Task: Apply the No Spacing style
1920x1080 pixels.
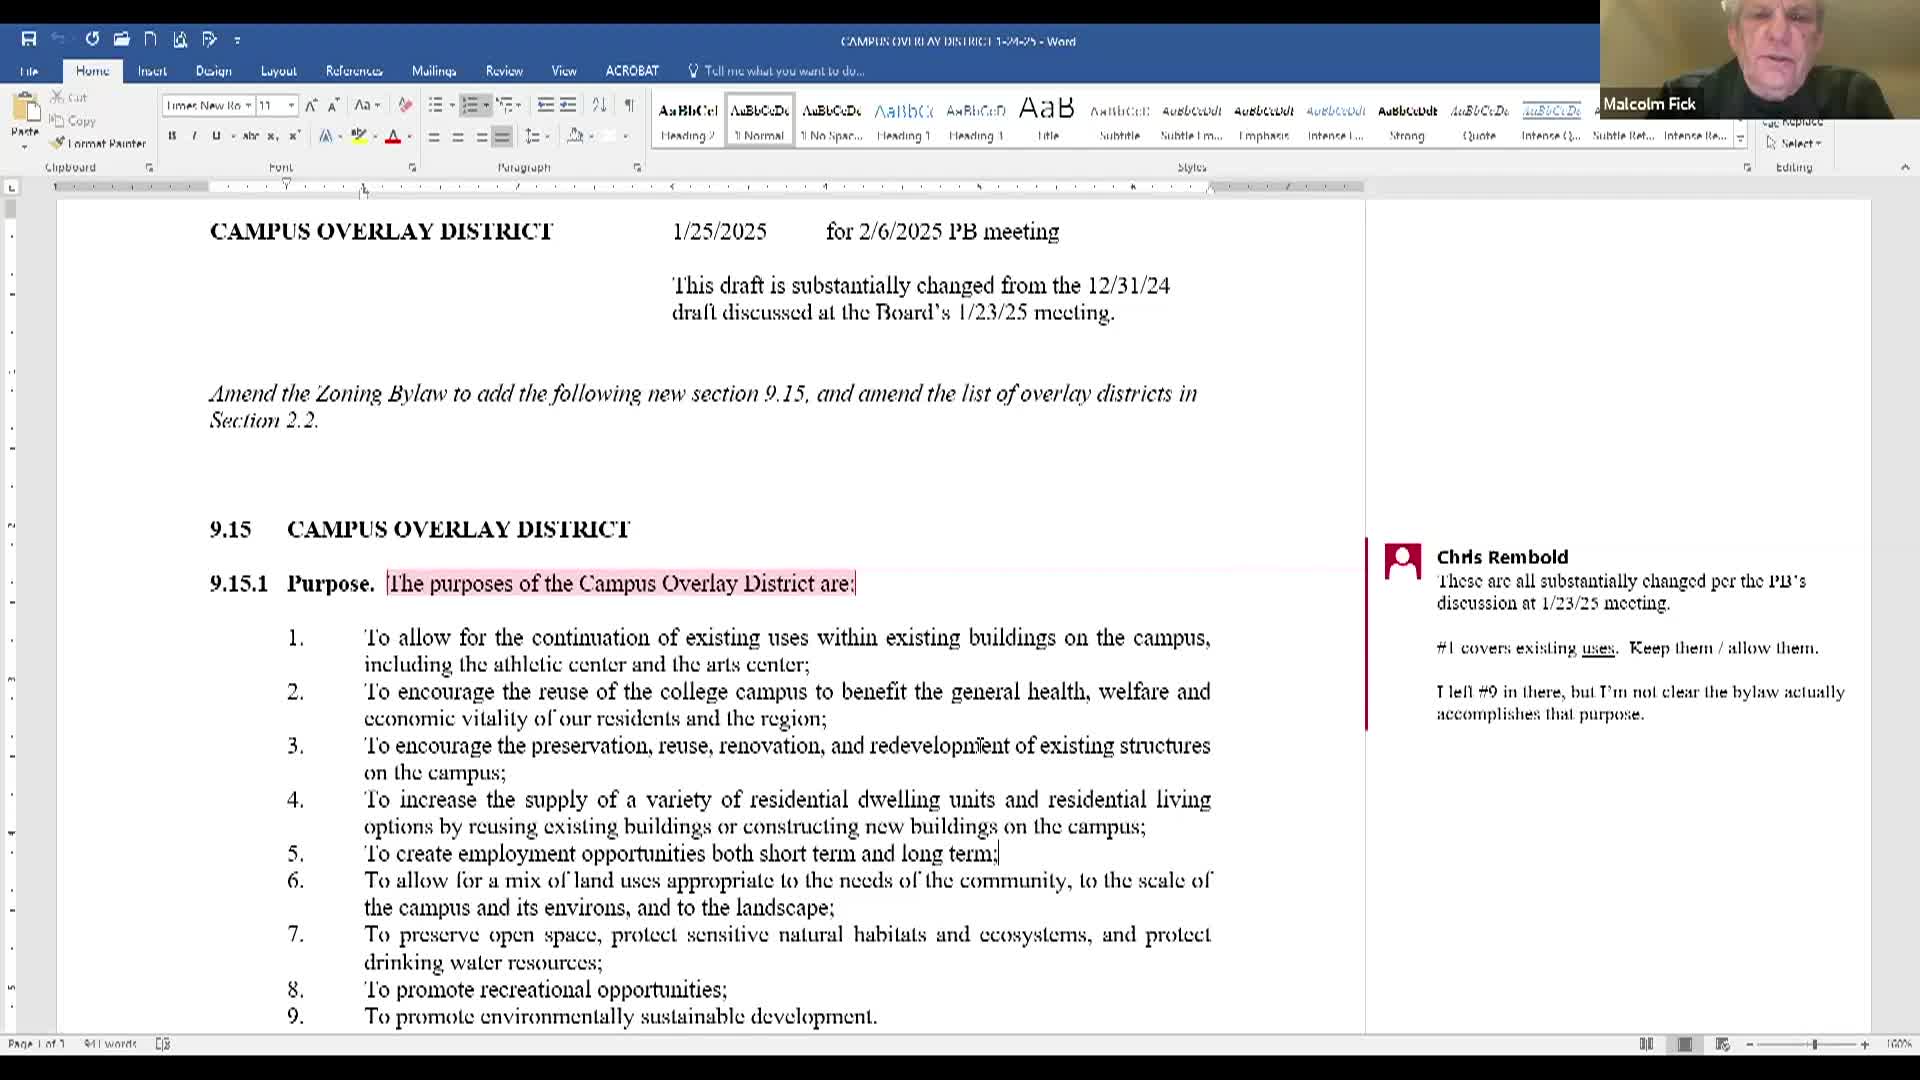Action: coord(831,121)
